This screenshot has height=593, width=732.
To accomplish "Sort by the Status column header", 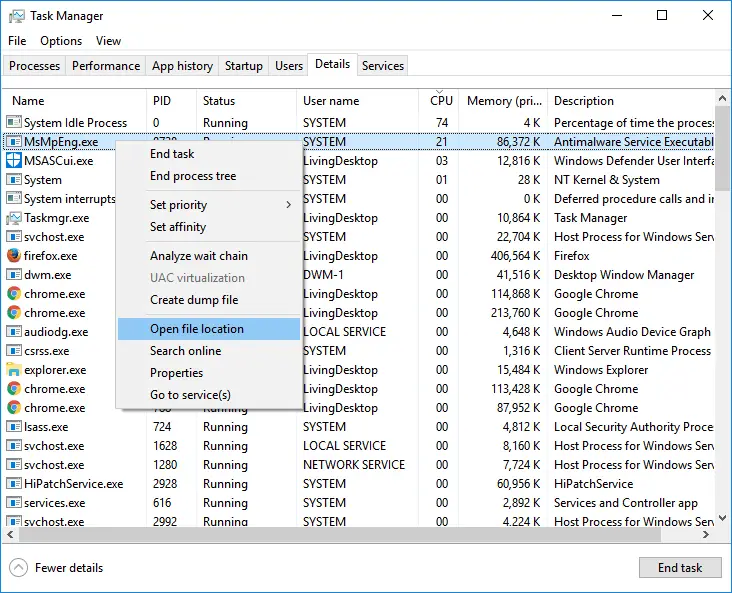I will (246, 101).
